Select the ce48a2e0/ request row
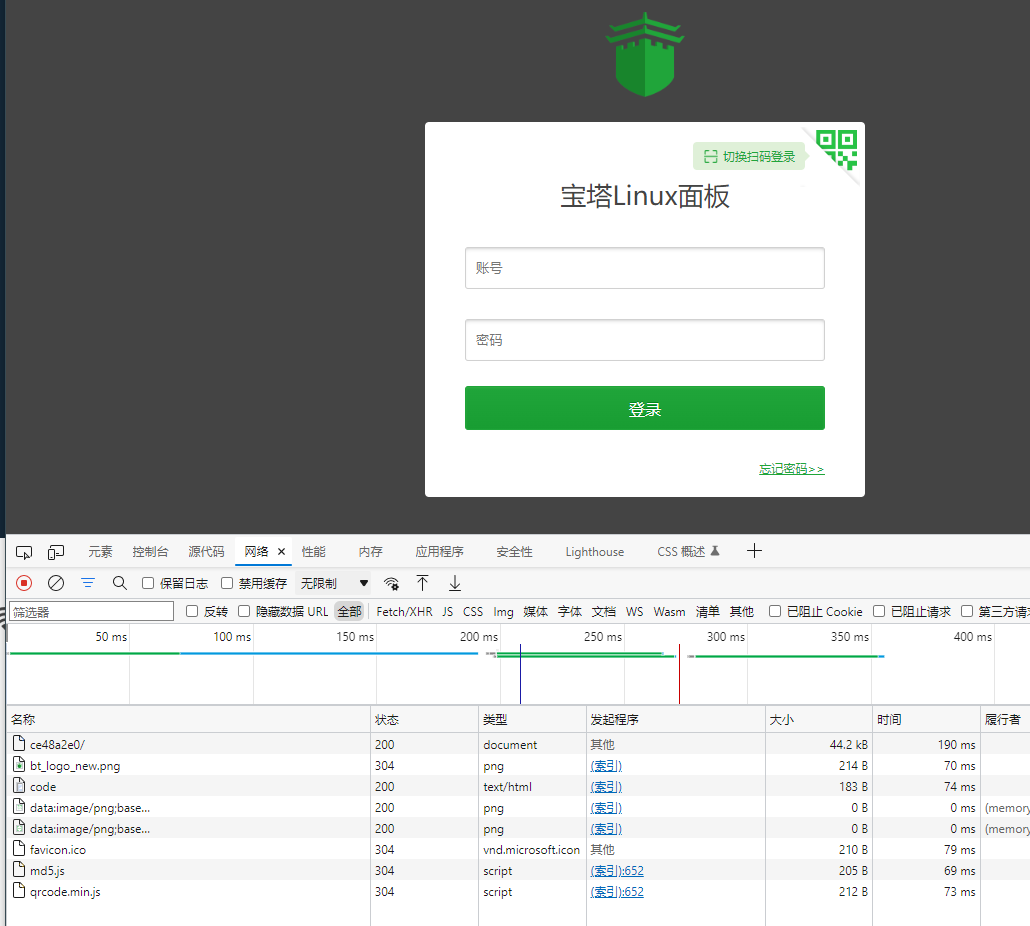This screenshot has width=1030, height=926. (518, 744)
